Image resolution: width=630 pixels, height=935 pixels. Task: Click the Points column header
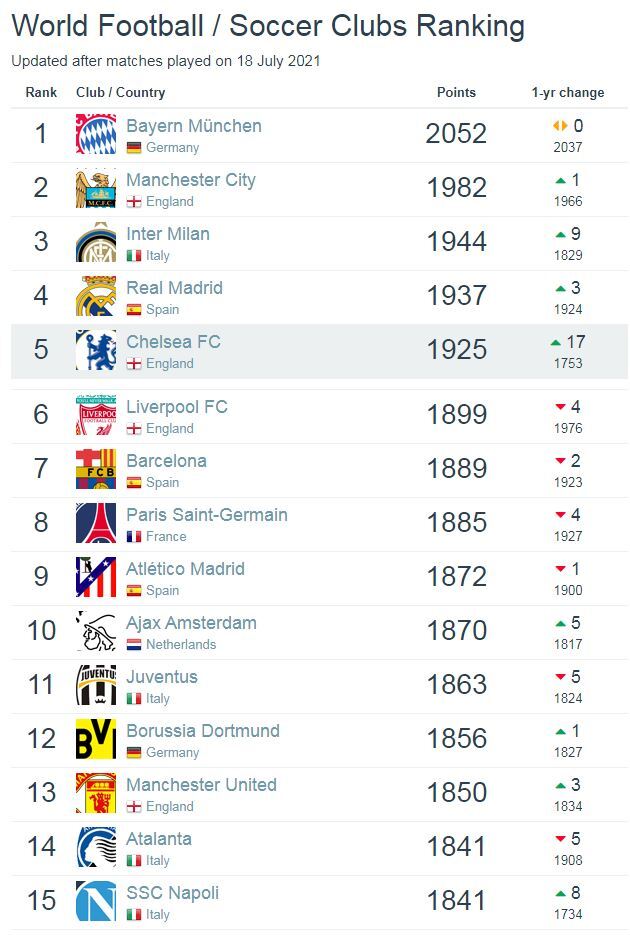point(457,92)
